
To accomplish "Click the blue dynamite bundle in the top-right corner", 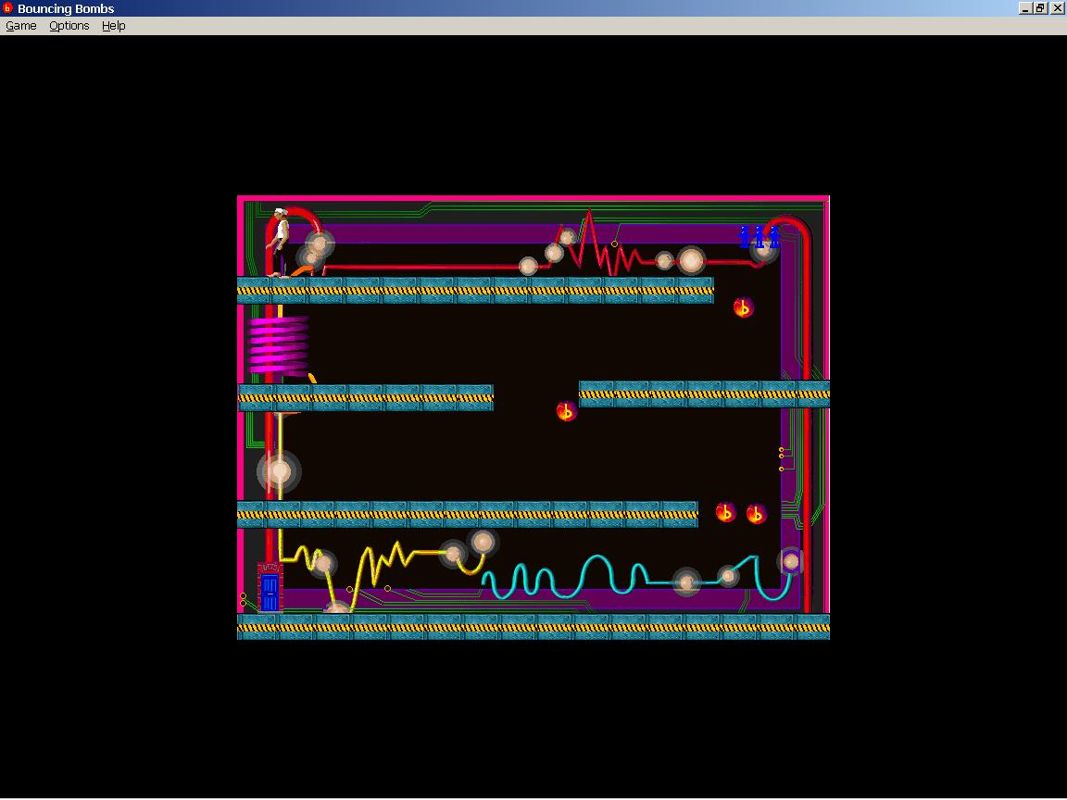I will click(760, 237).
